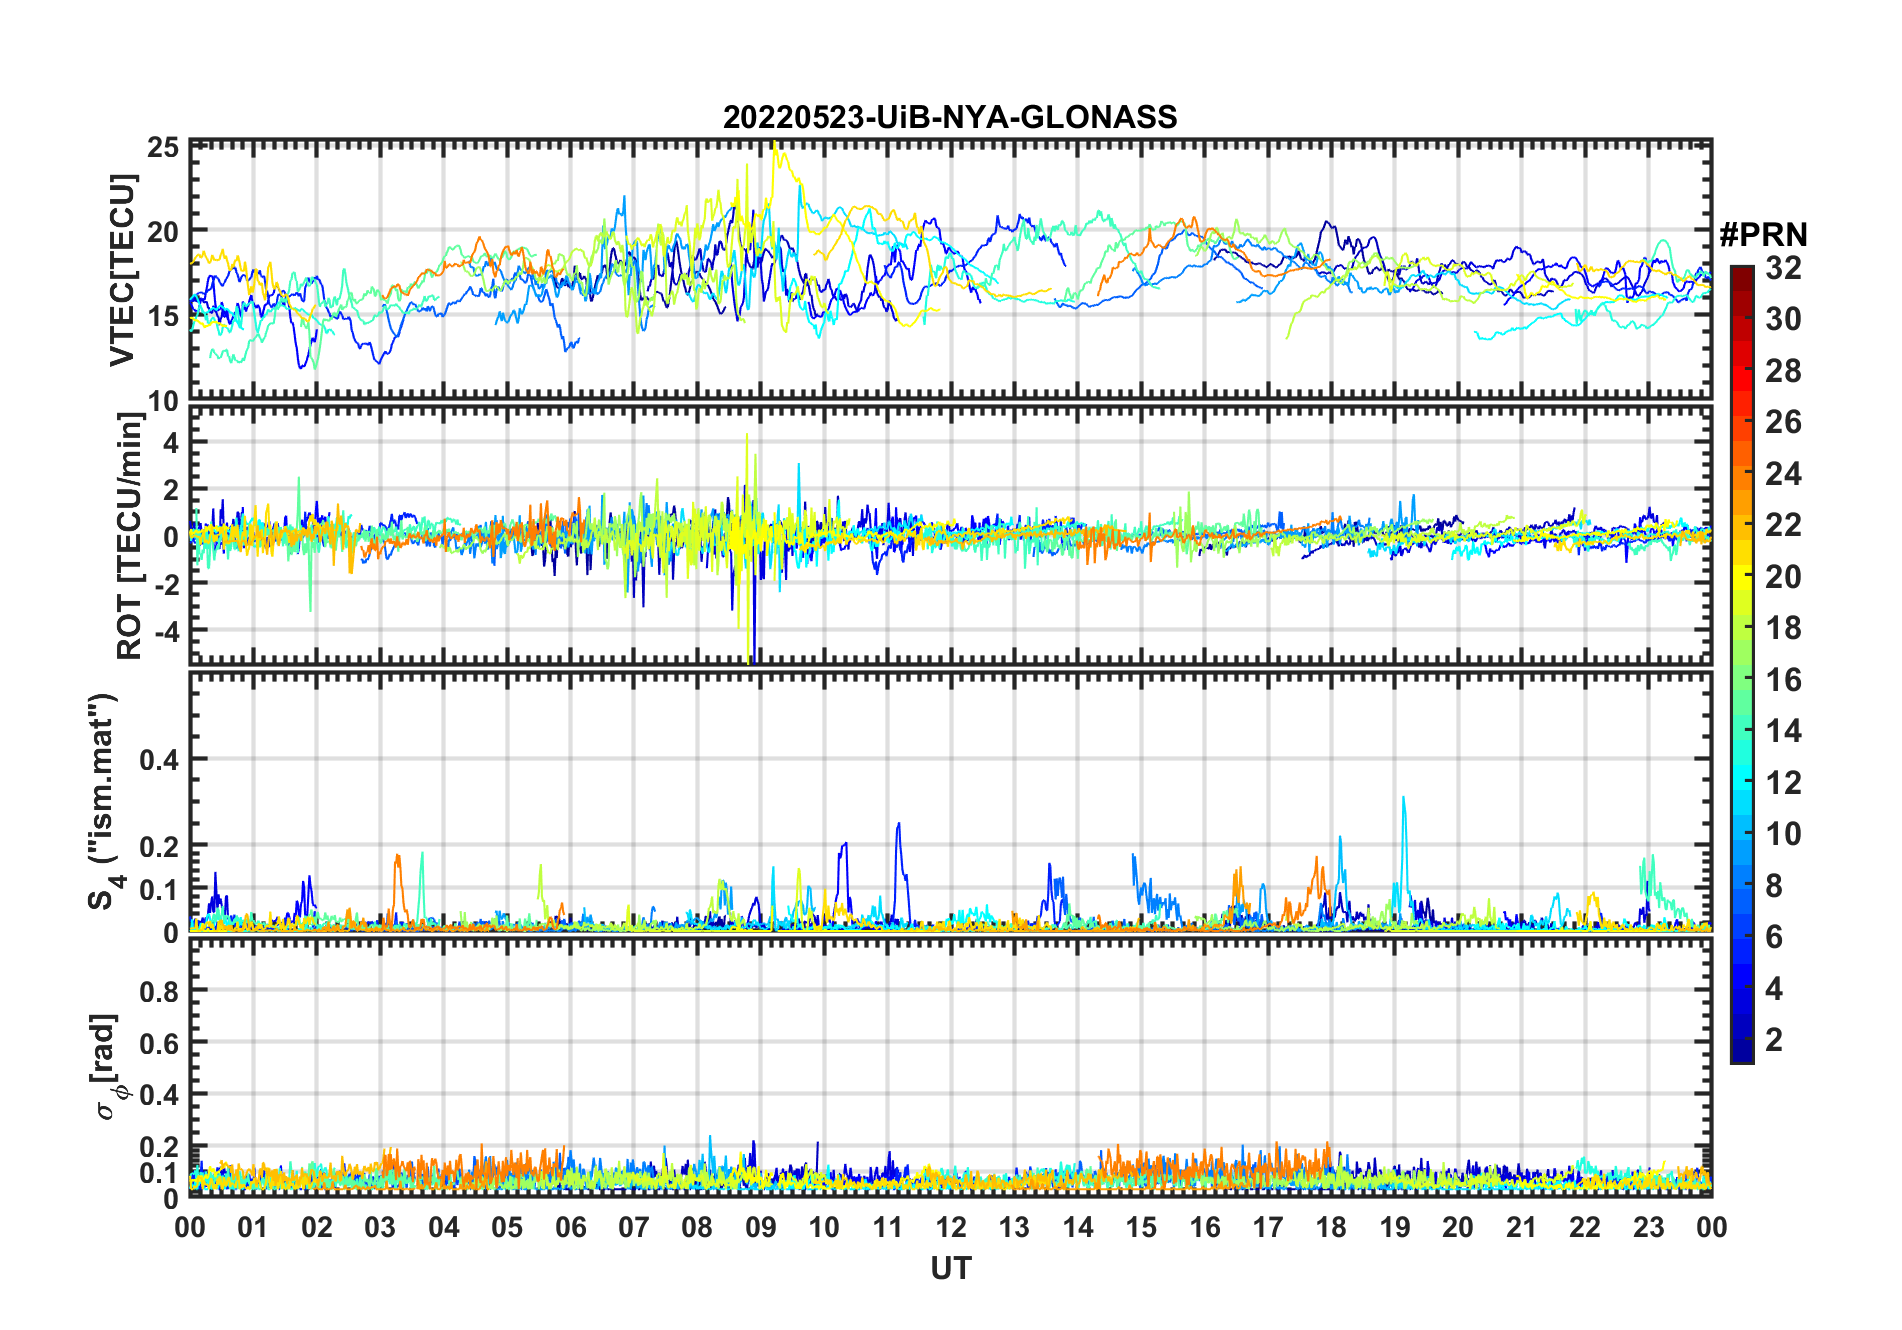Viewport: 1902px width, 1330px height.
Task: Select the 0.2 tick on the S4 axis
Action: [159, 846]
